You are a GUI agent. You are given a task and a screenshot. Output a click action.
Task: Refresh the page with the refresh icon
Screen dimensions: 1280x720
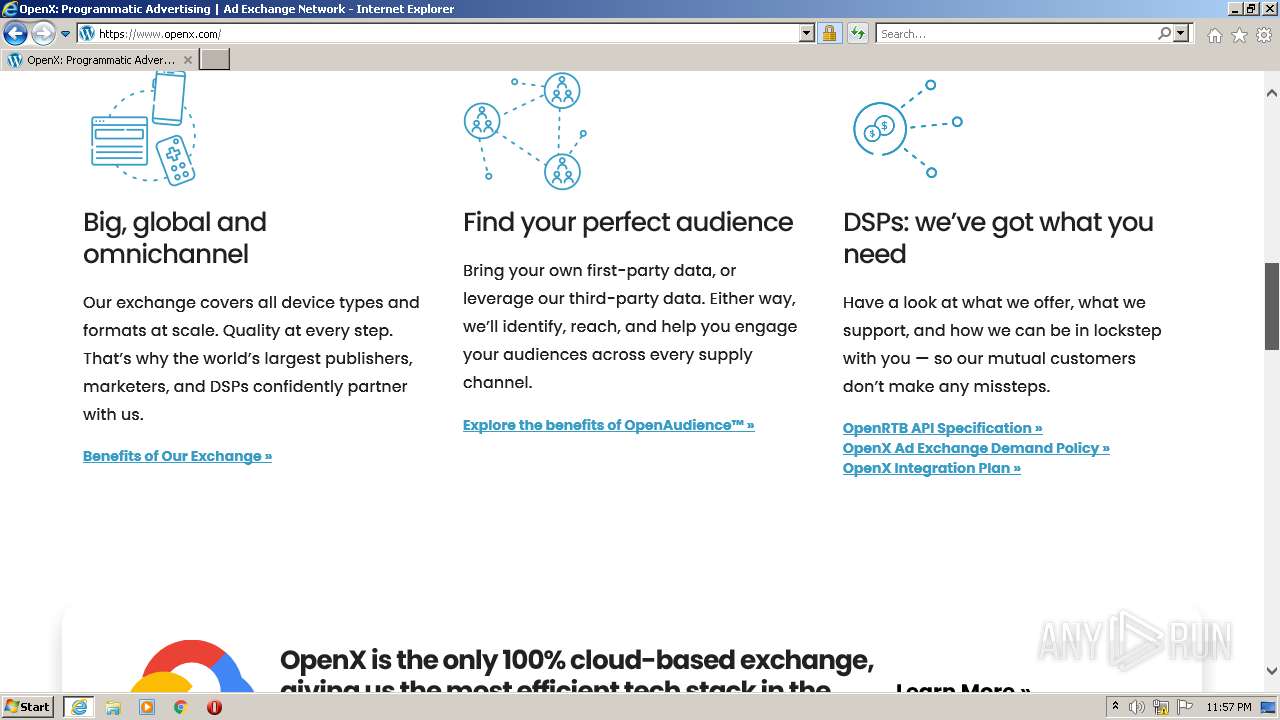coord(857,34)
